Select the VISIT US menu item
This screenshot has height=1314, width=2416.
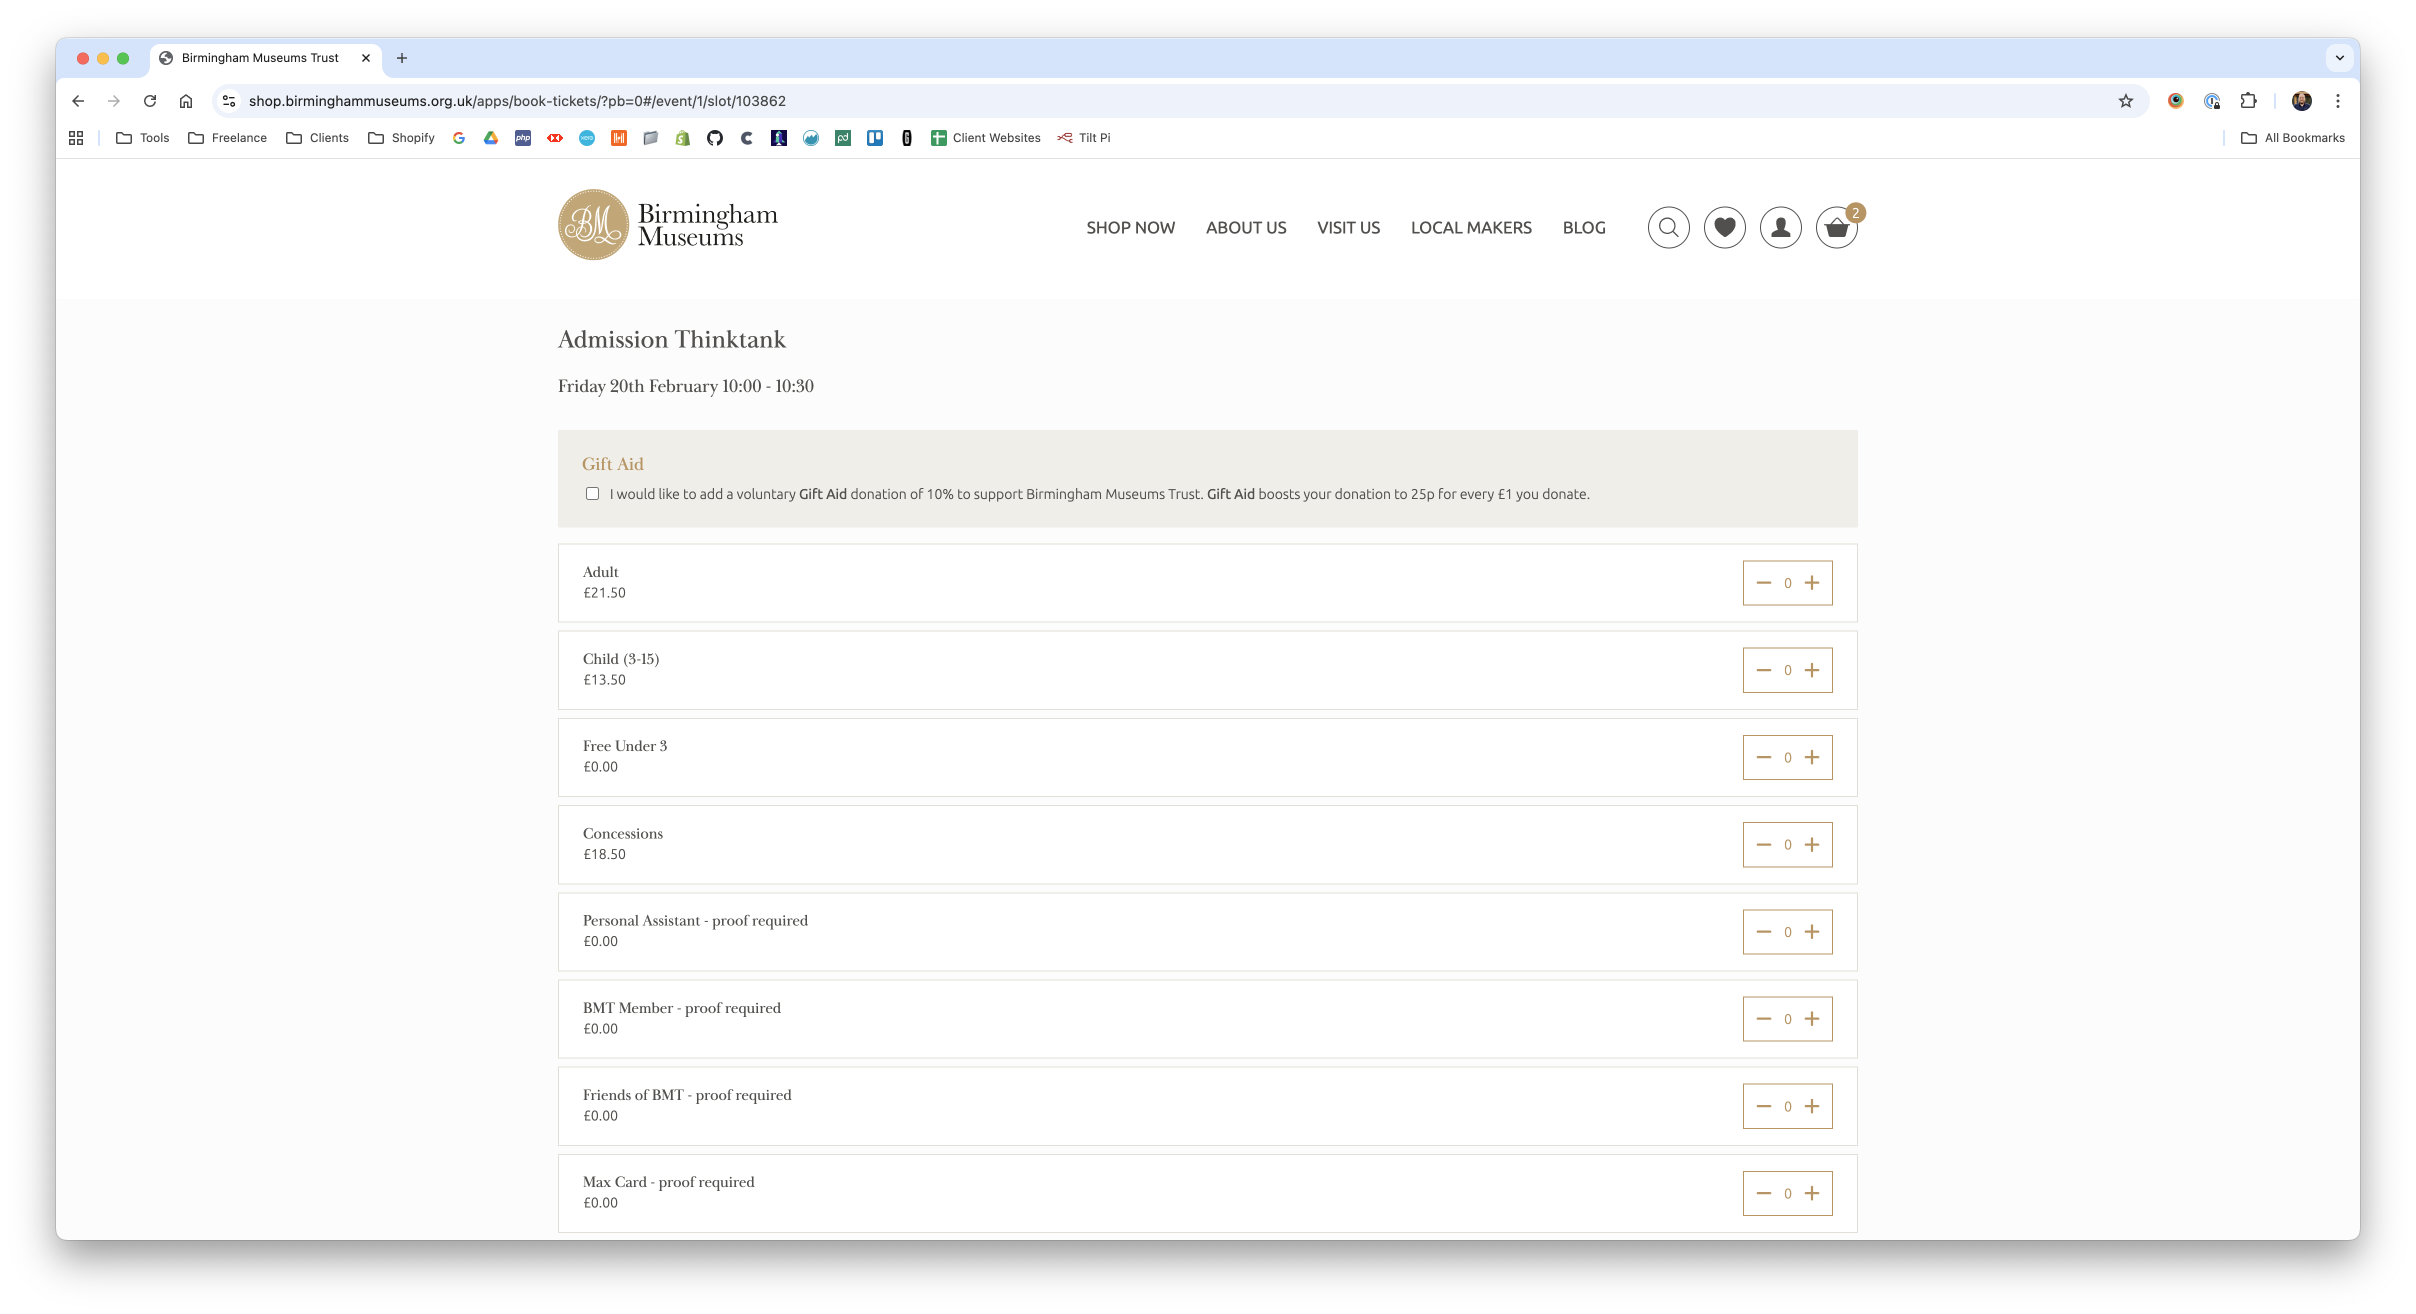(x=1348, y=228)
